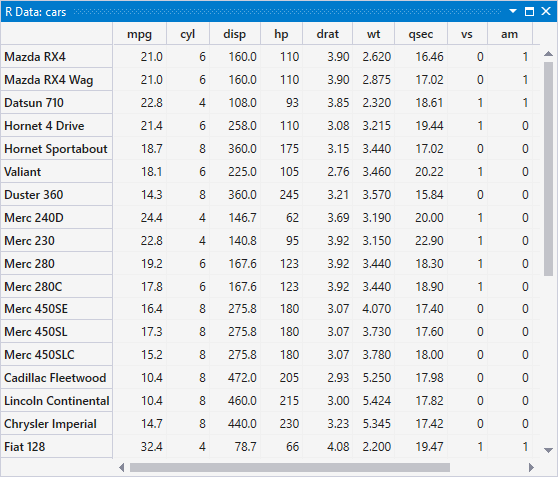Image resolution: width=558 pixels, height=477 pixels.
Task: Click the horizontal scrollbar thumb
Action: coord(290,467)
